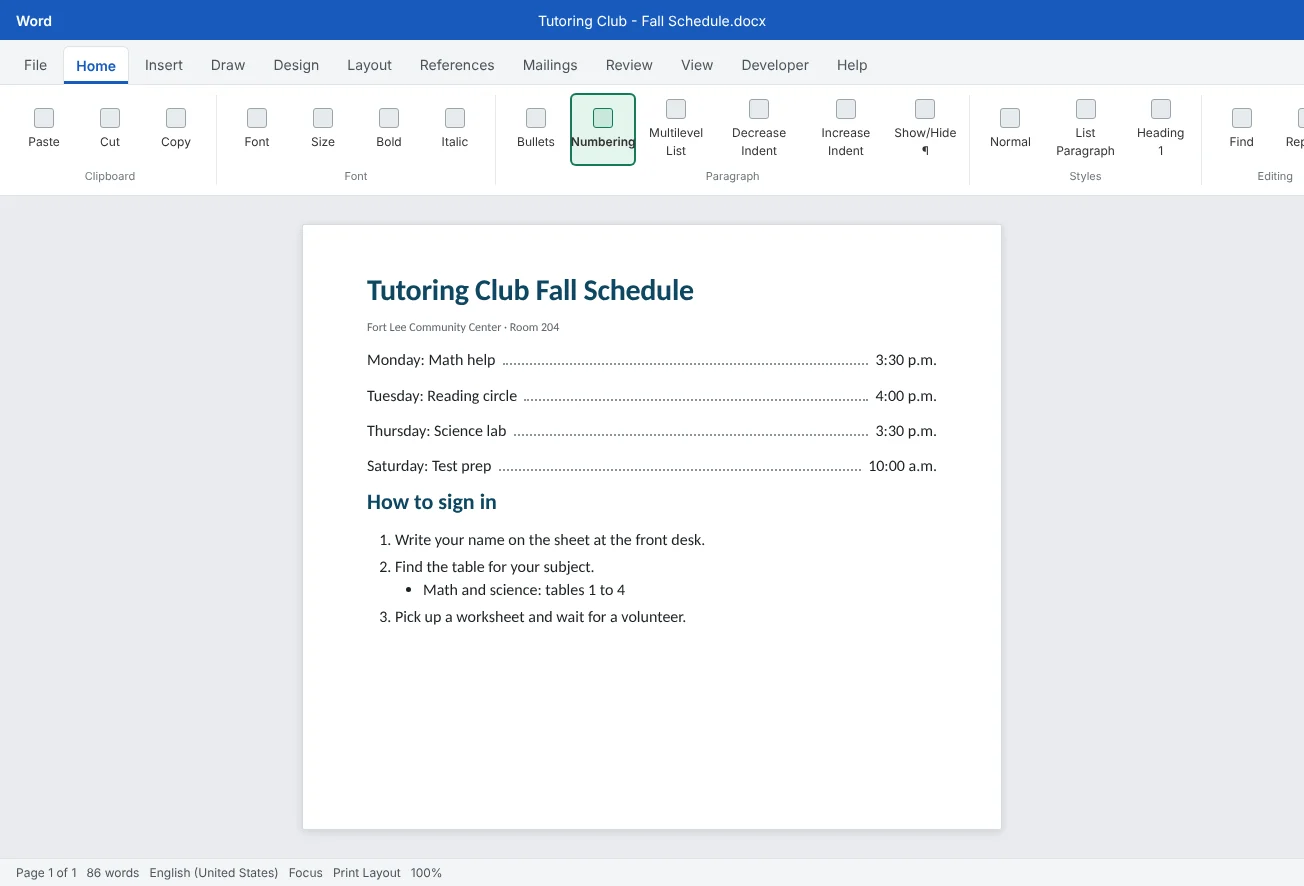
Task: Click the 86 words count in status bar
Action: pyautogui.click(x=113, y=873)
